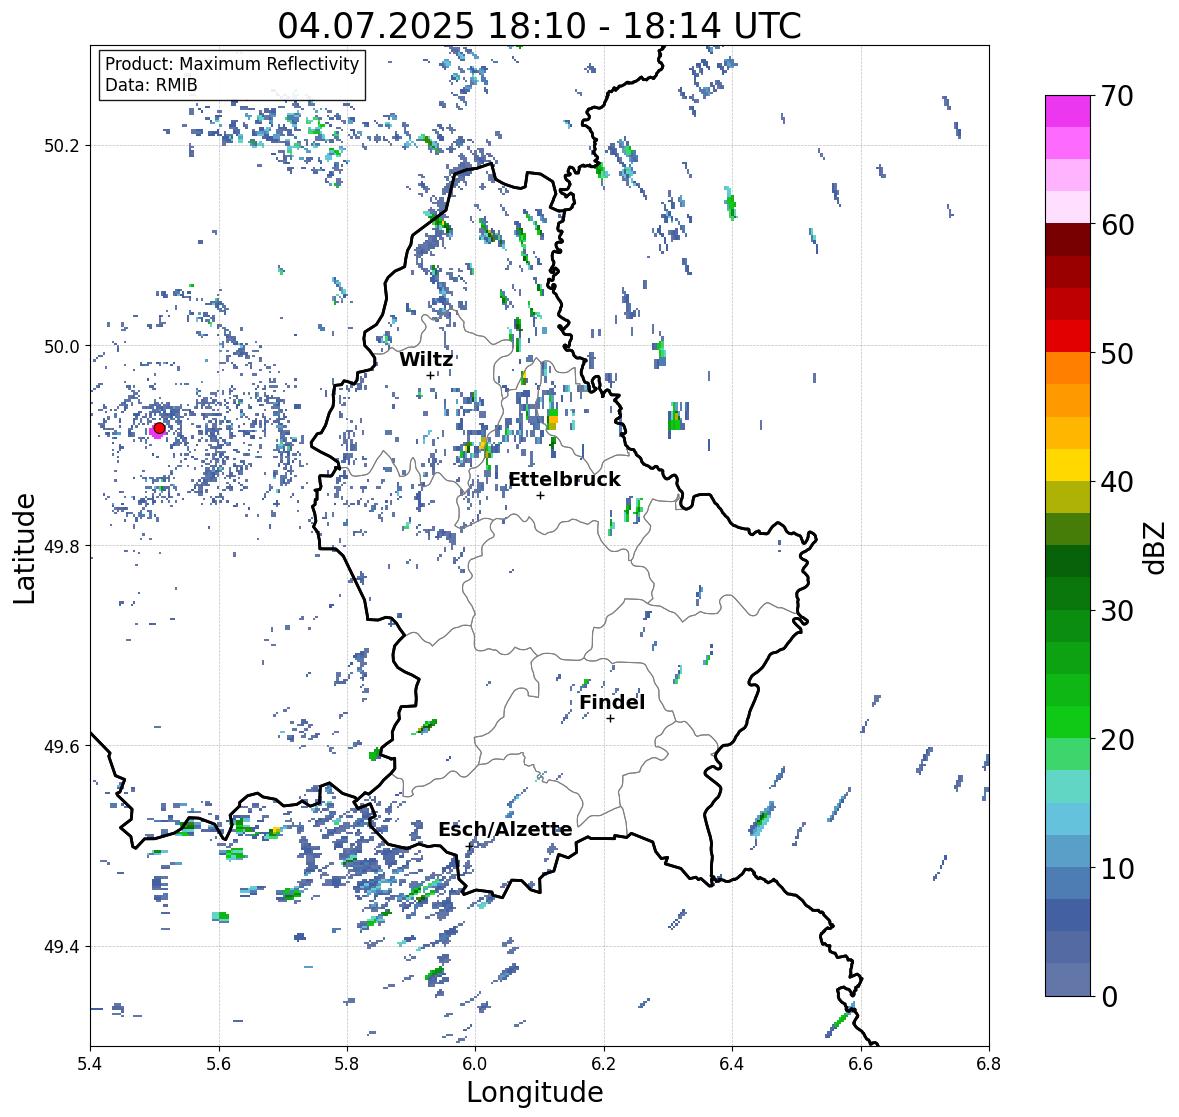Click the latitude tick label 49.8
This screenshot has height=1117, width=1179.
[62, 546]
